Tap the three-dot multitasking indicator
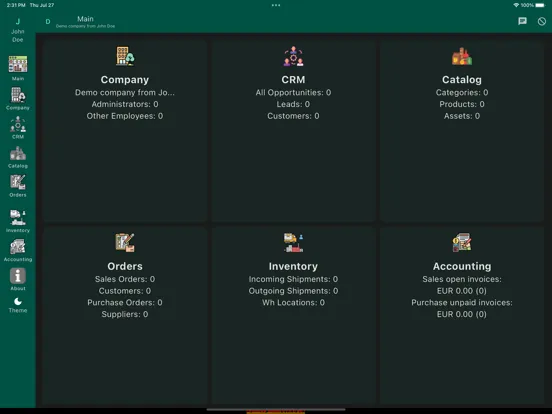This screenshot has height=414, width=552. coord(276,5)
